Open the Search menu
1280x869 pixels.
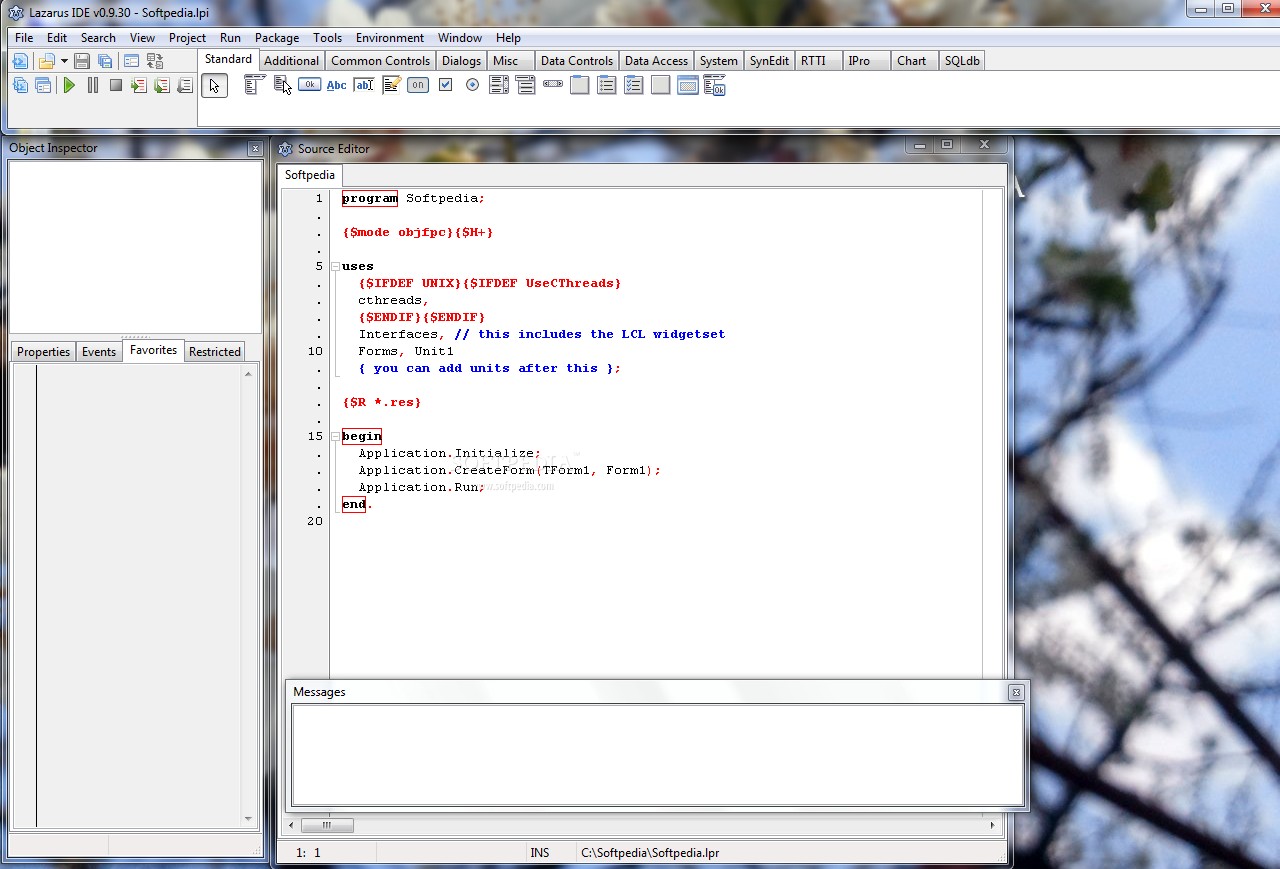[98, 38]
